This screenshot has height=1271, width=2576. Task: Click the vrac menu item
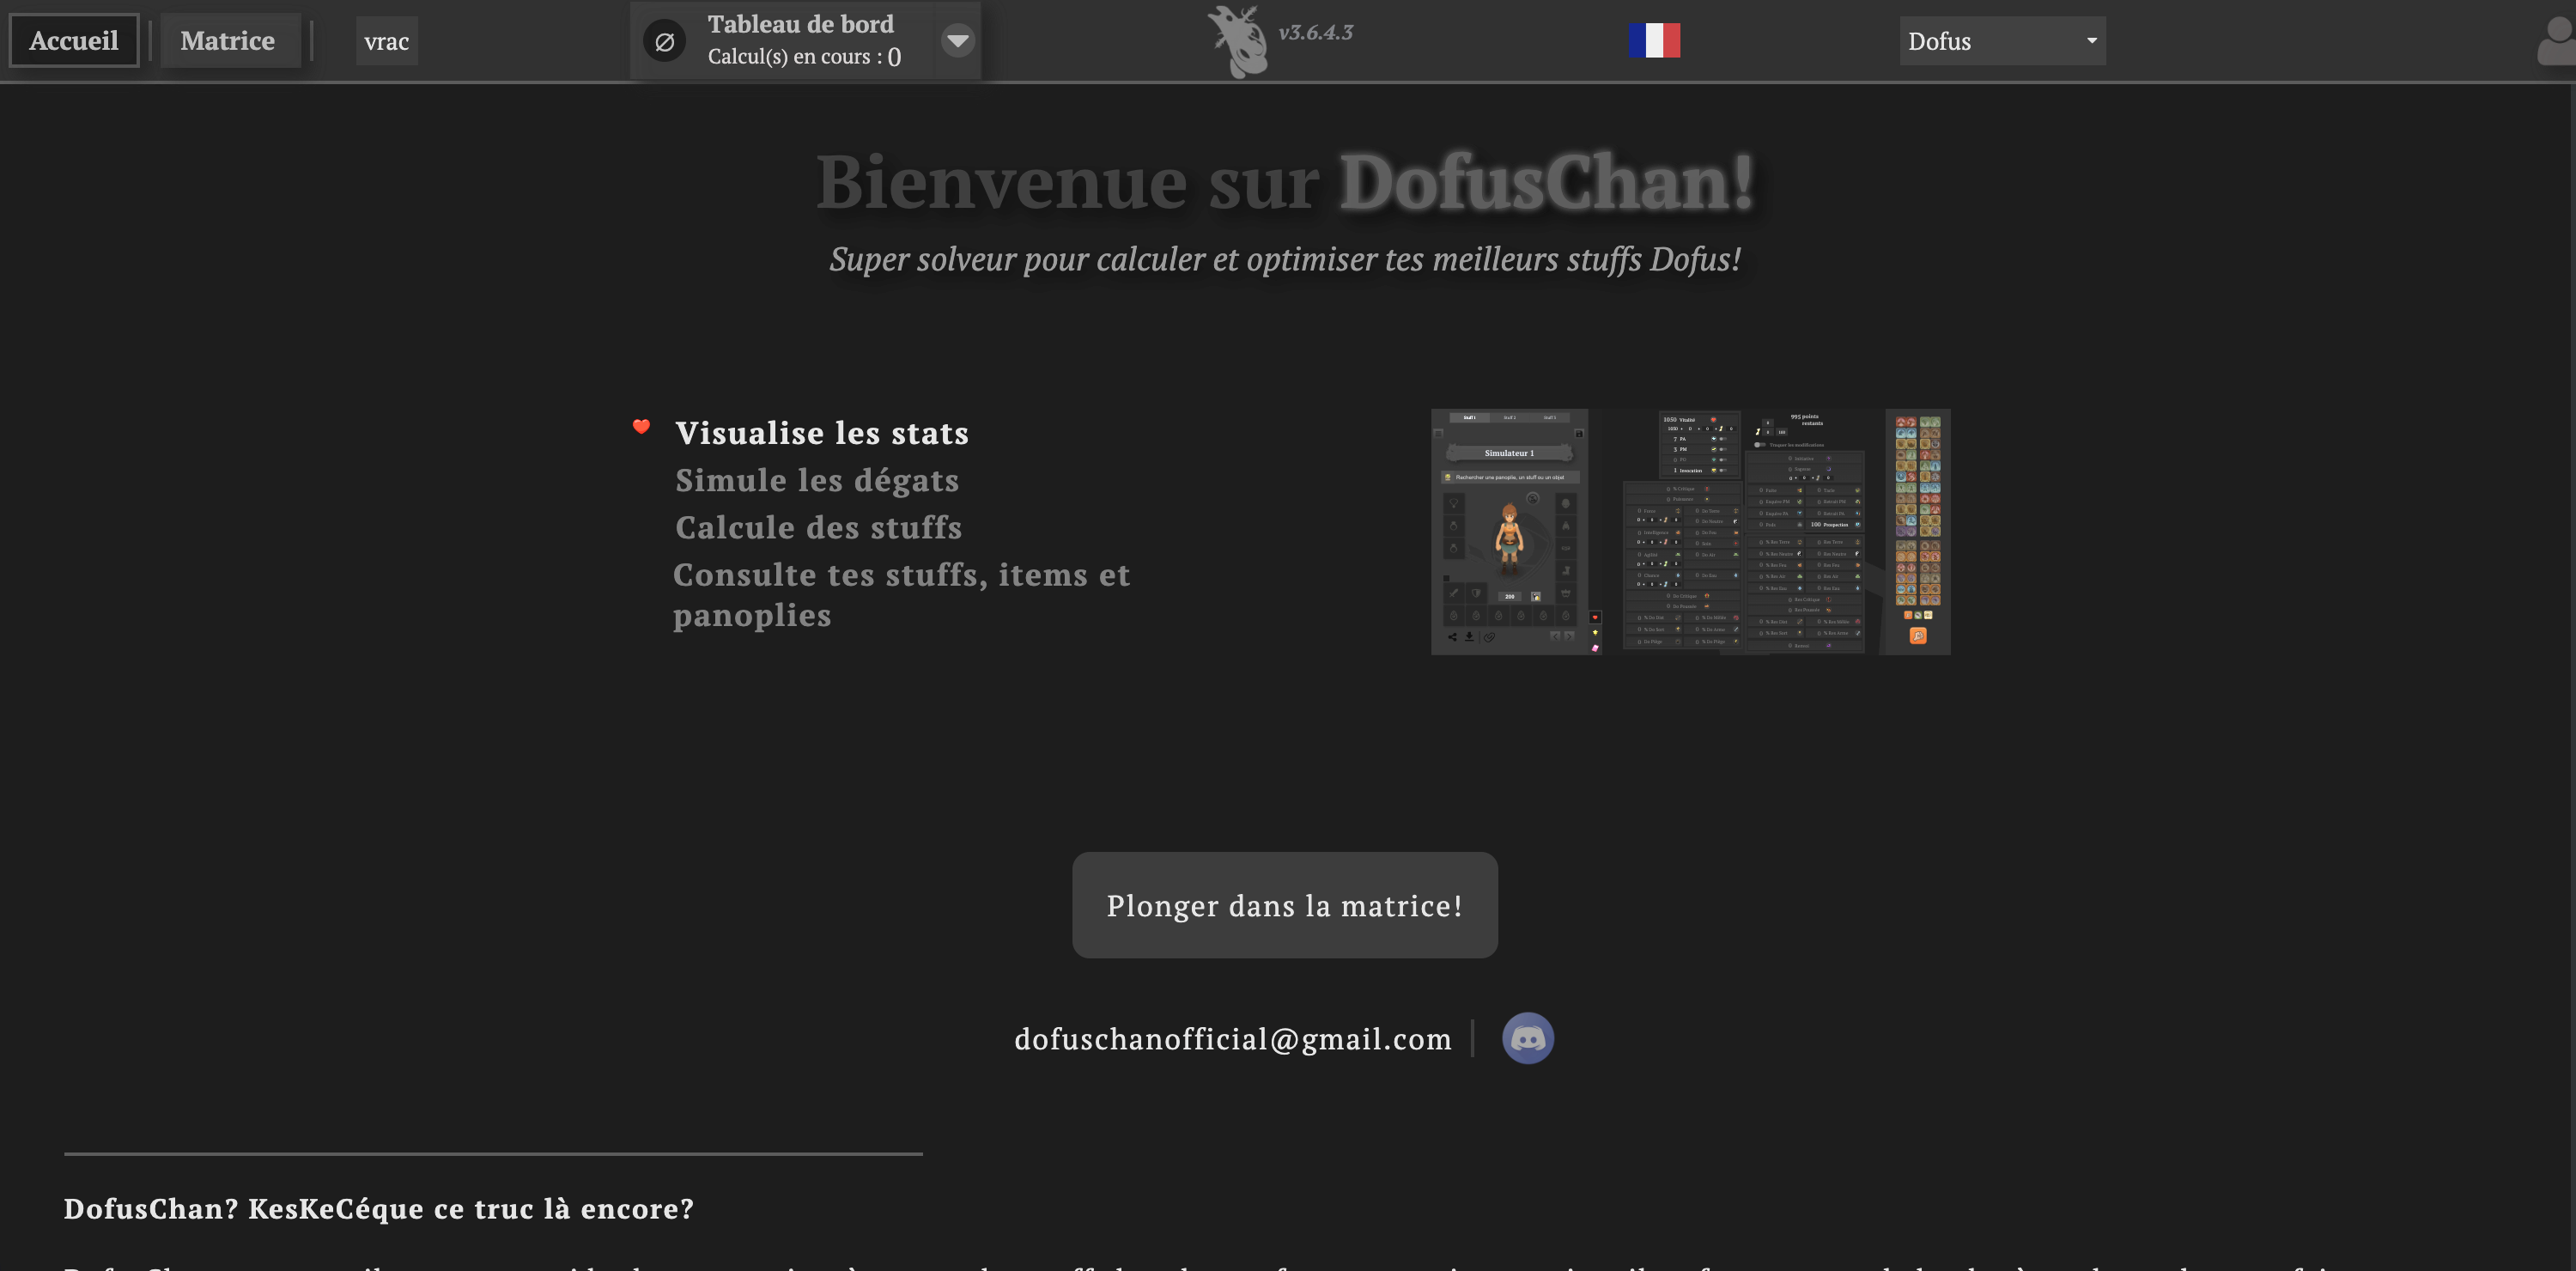(387, 41)
